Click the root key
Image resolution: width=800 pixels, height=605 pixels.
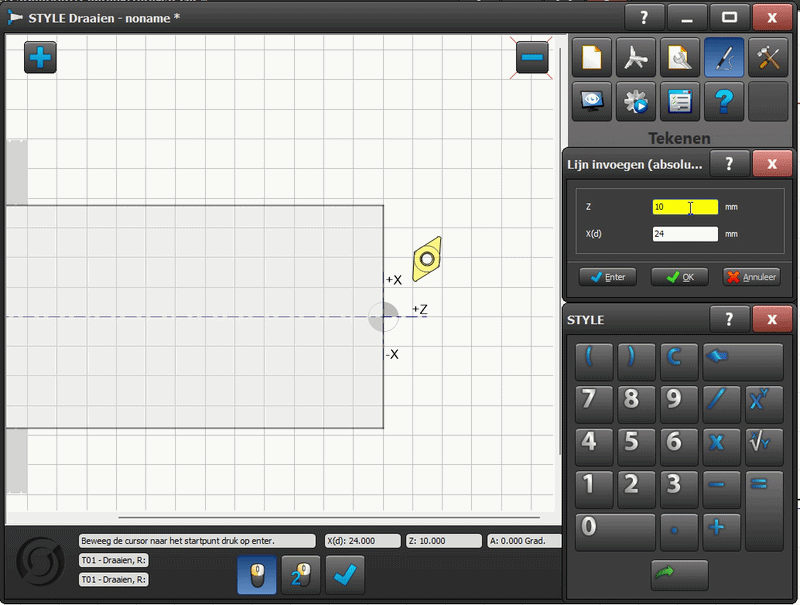point(764,447)
